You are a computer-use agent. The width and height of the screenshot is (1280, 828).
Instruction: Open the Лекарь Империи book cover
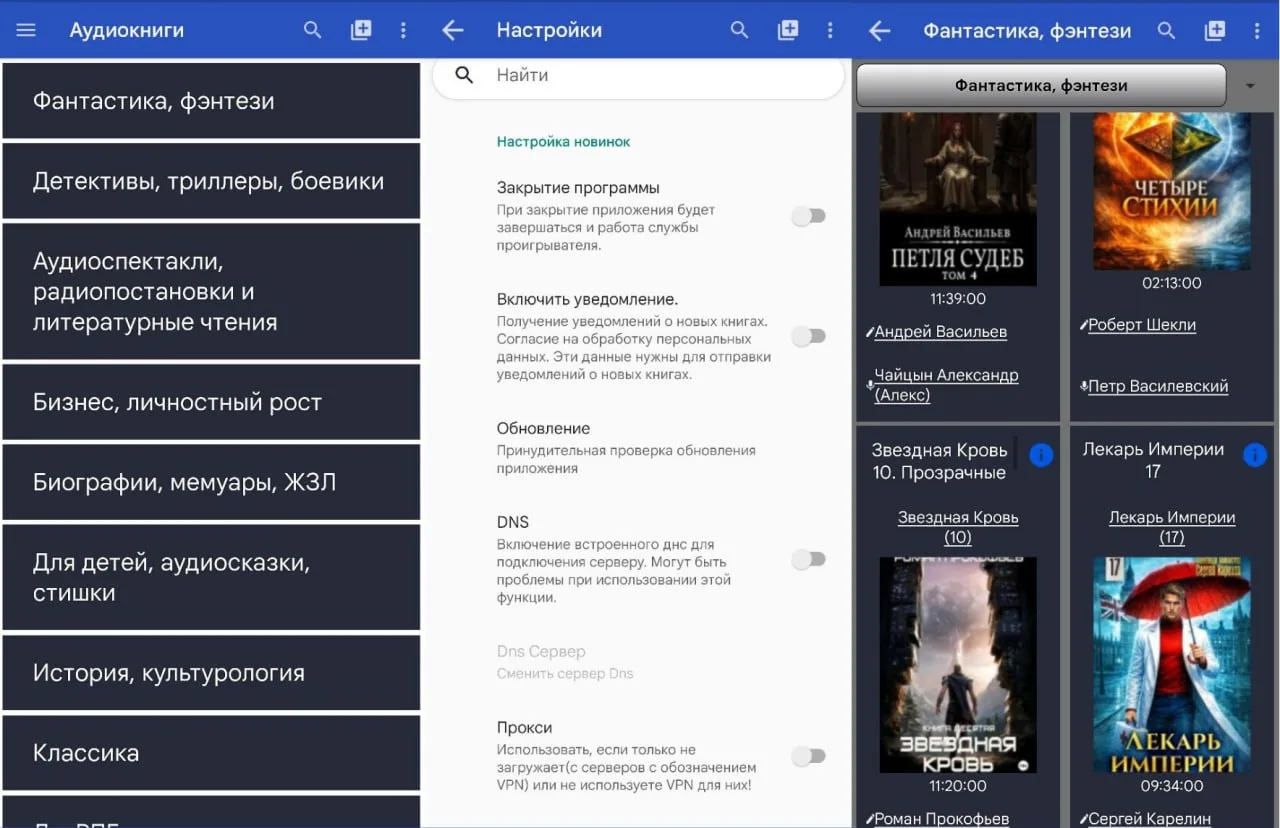[x=1172, y=664]
